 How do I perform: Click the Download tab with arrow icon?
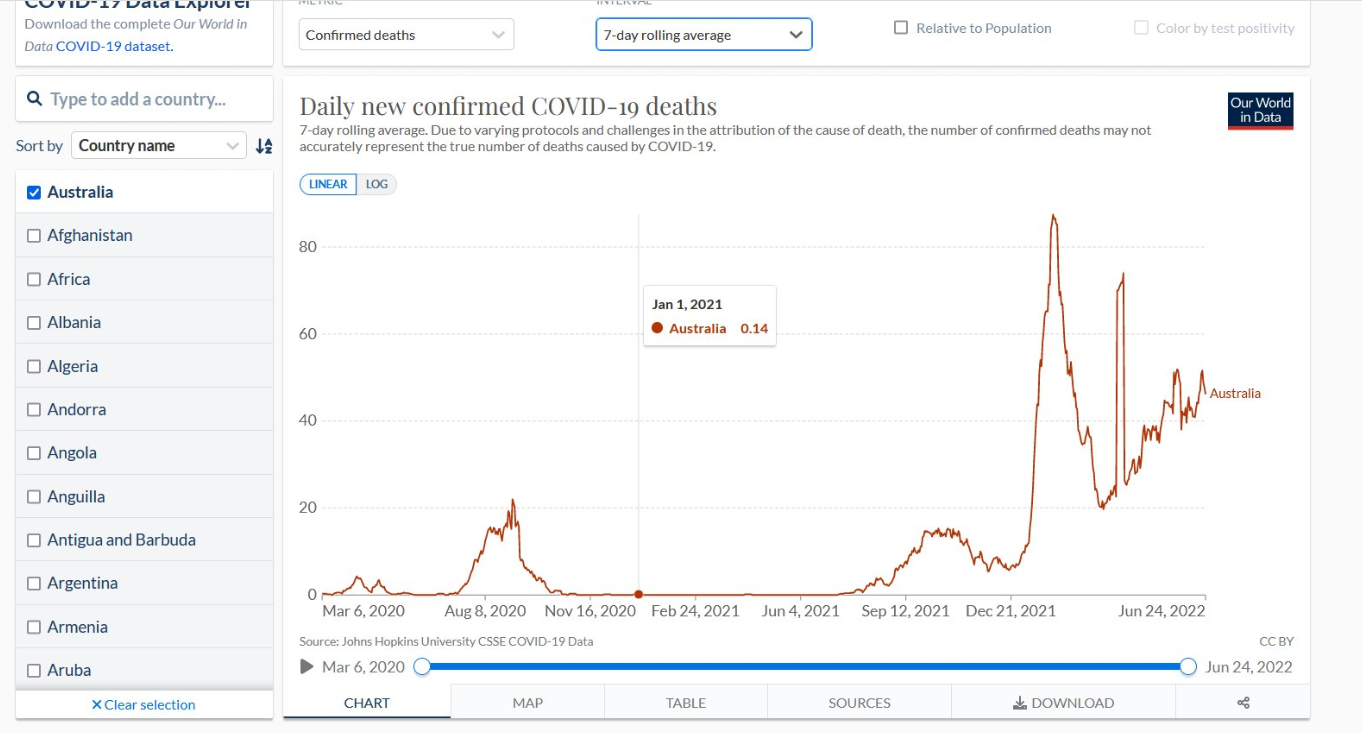click(x=1063, y=703)
